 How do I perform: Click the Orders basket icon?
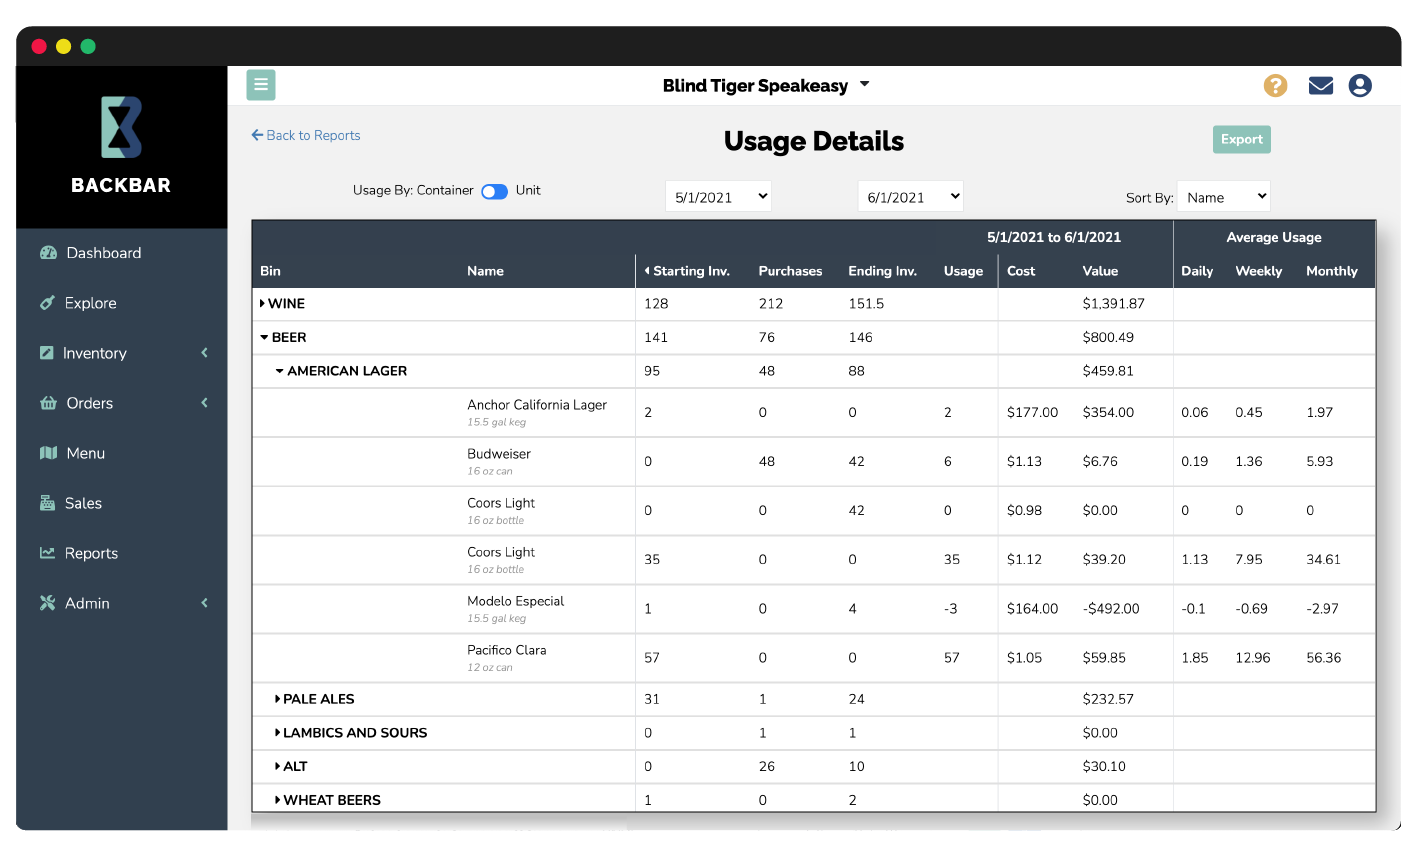click(48, 403)
